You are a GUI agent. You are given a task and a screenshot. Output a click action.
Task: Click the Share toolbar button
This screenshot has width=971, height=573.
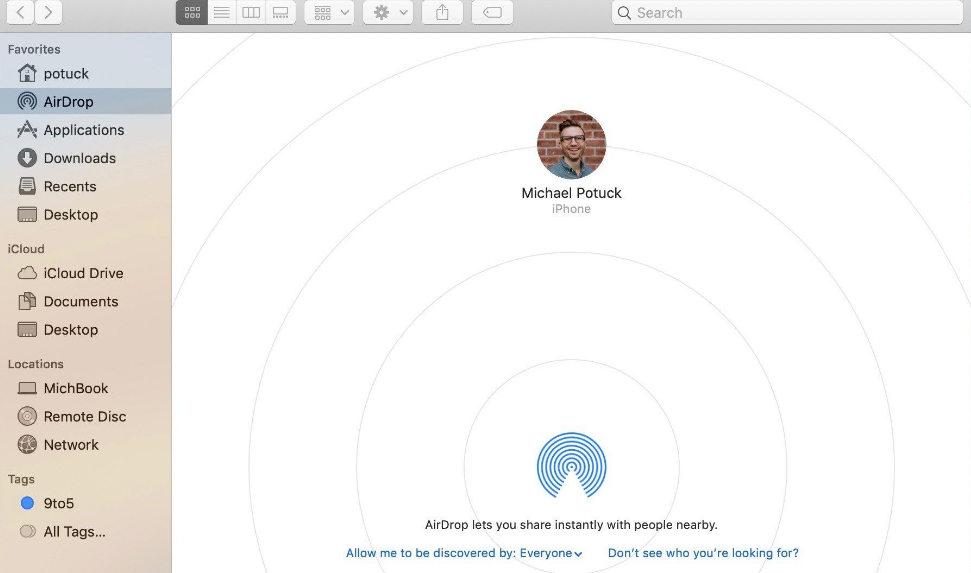point(442,12)
